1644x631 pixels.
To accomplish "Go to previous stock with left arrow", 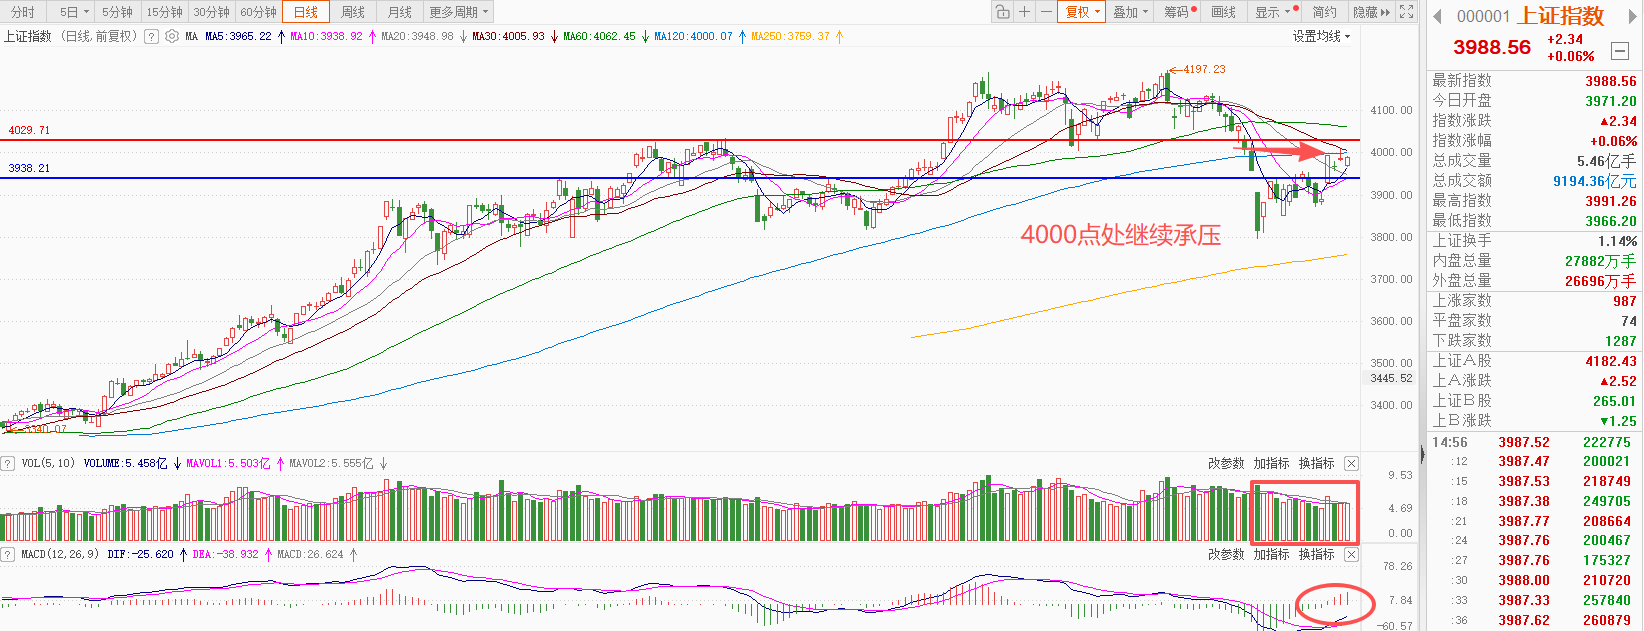I will (1437, 16).
